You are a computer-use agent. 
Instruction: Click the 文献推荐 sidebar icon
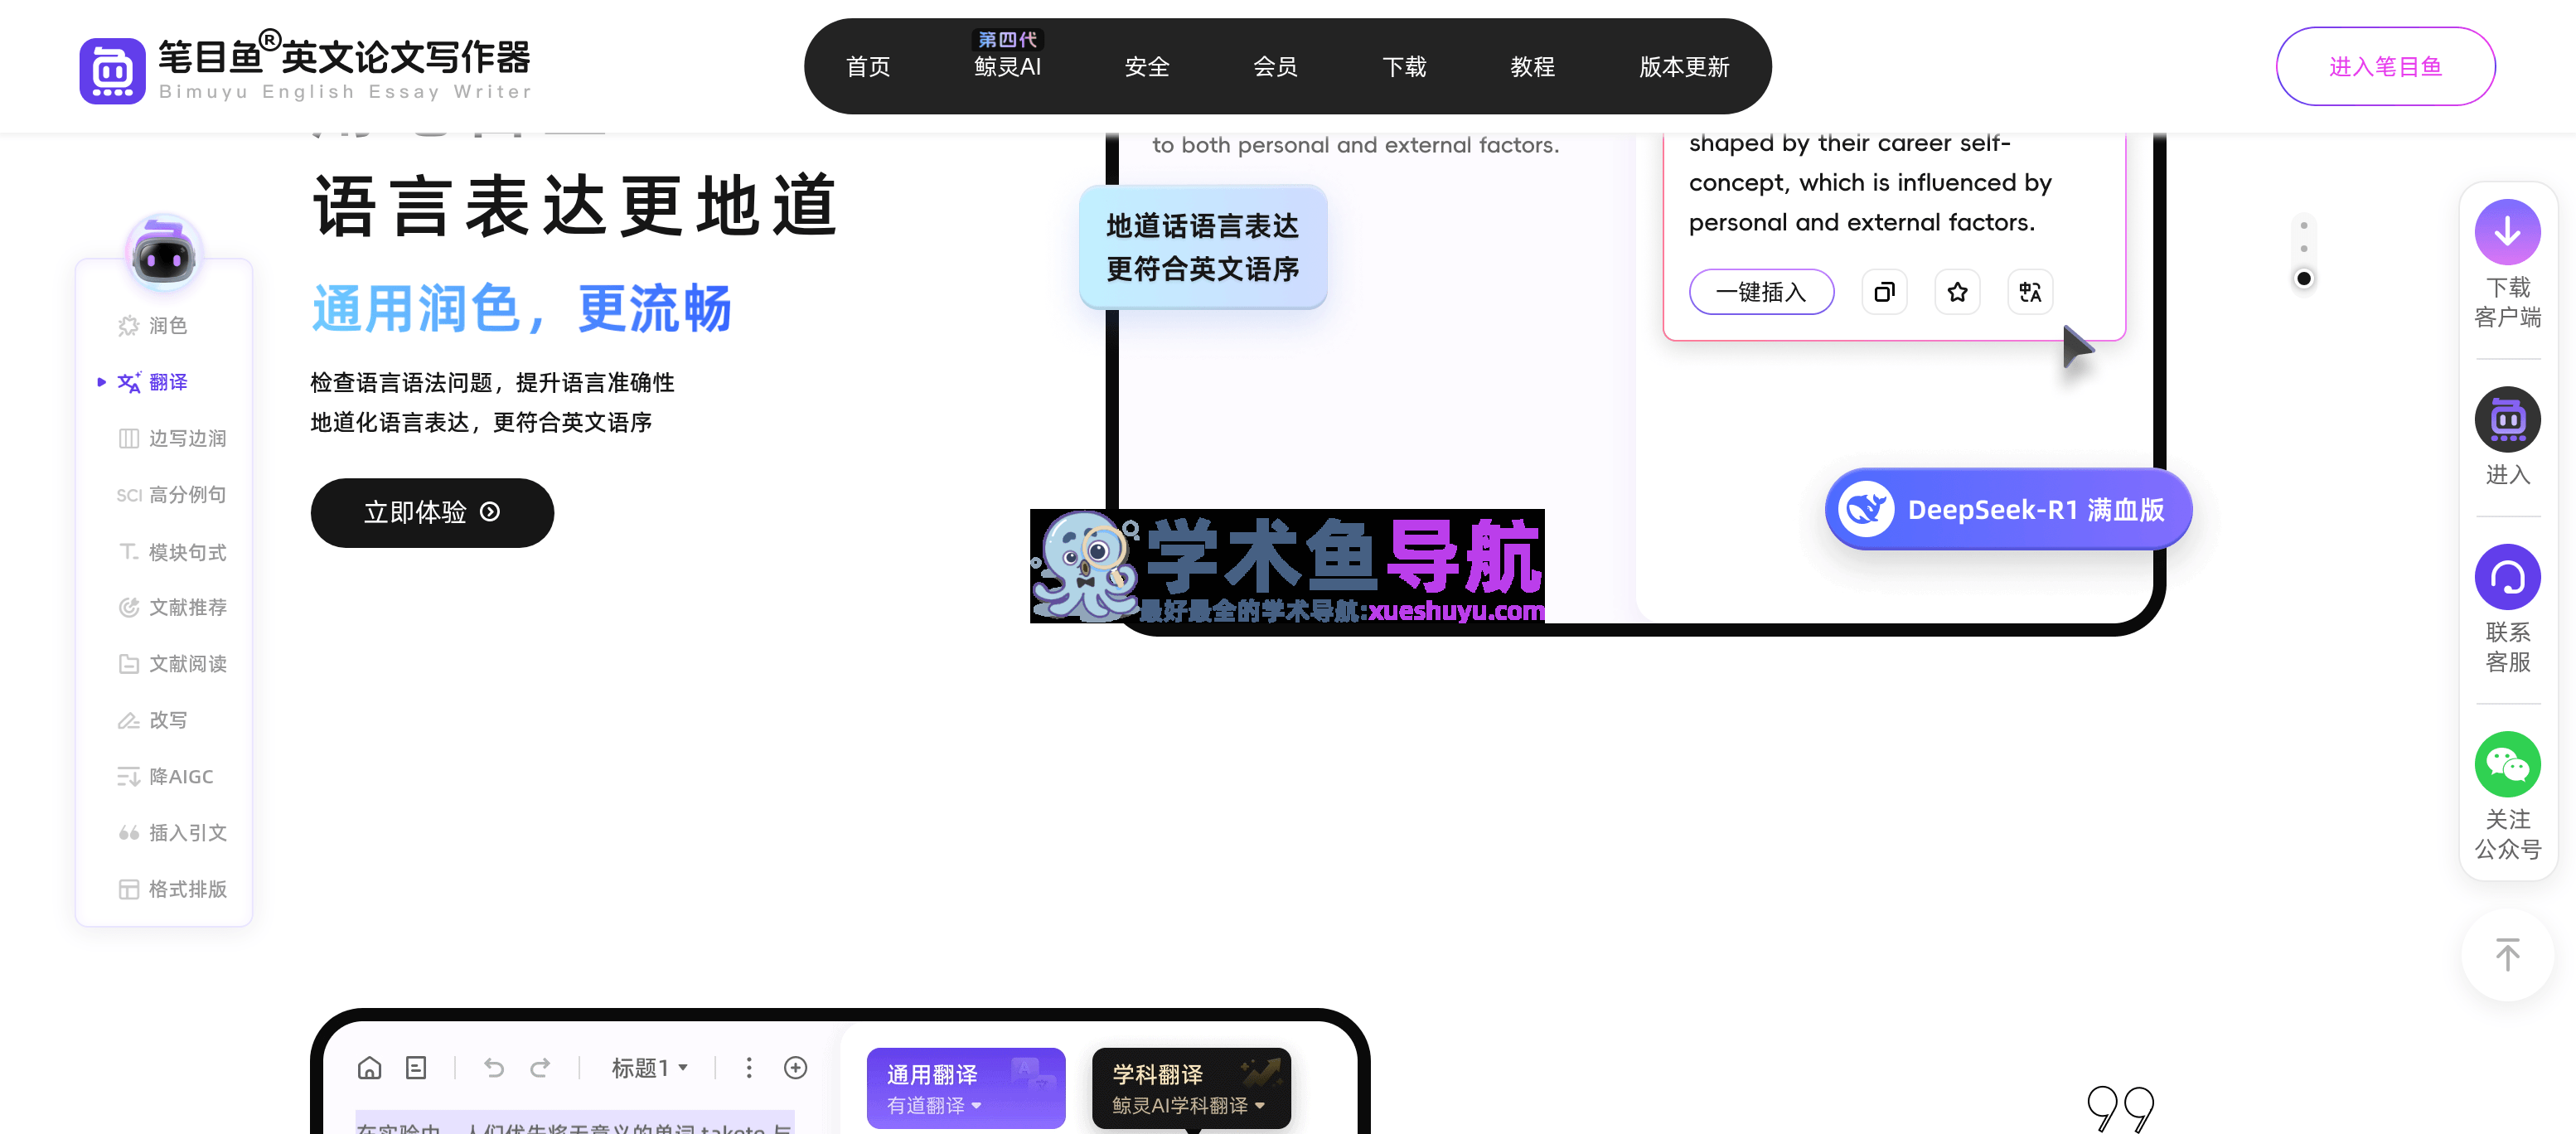[128, 607]
